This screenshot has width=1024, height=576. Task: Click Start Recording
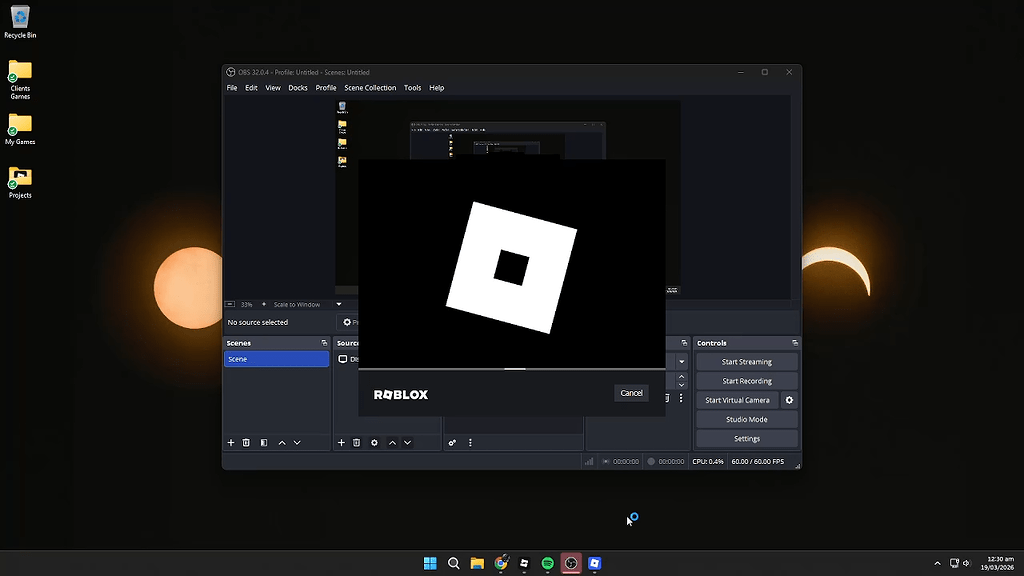pyautogui.click(x=746, y=381)
